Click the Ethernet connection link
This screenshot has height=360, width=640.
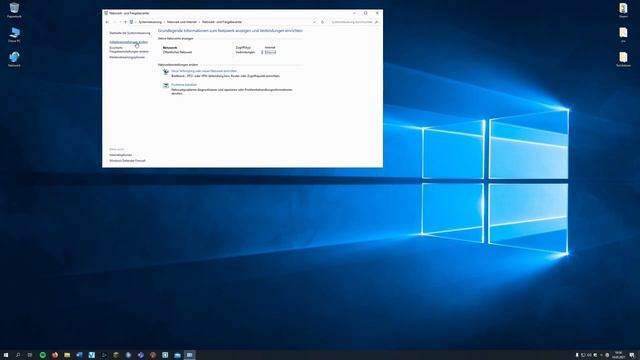(270, 52)
